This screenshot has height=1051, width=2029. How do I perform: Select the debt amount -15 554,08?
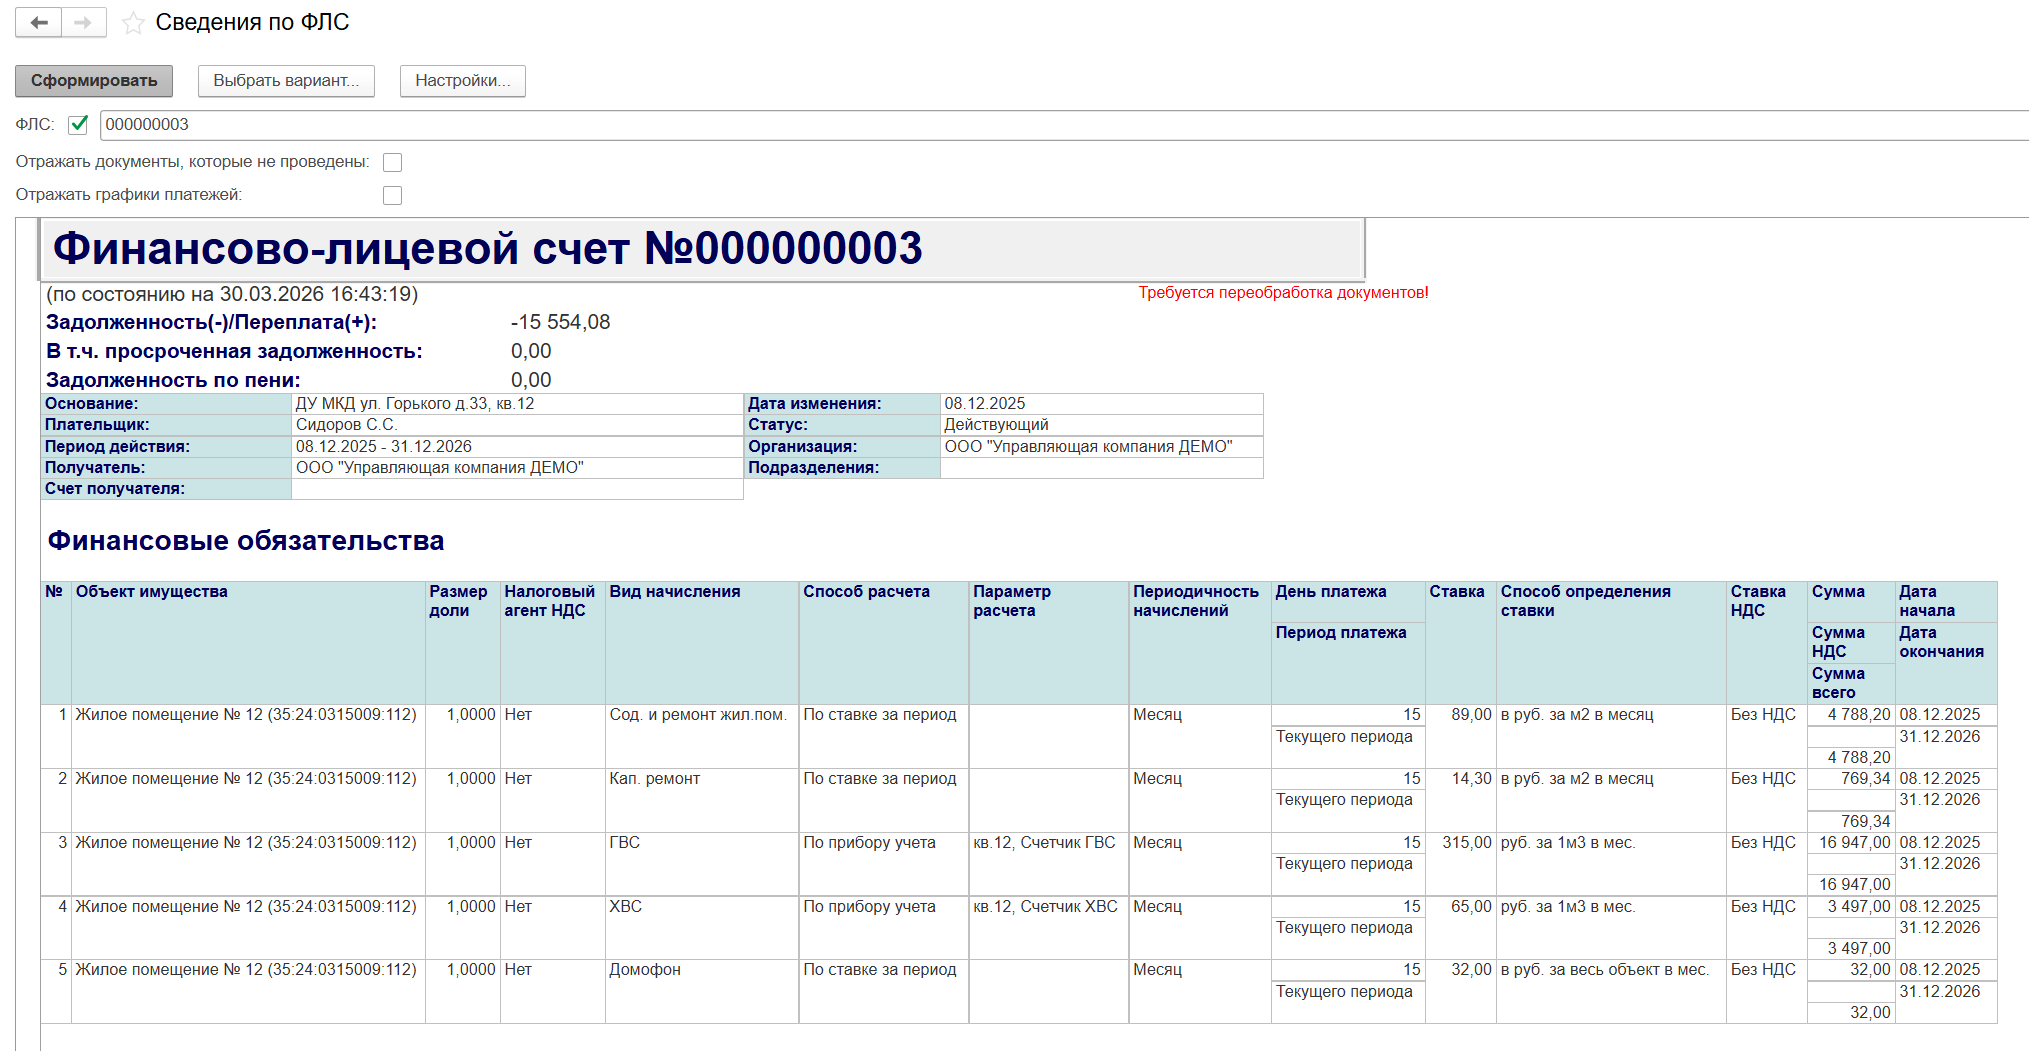[560, 322]
